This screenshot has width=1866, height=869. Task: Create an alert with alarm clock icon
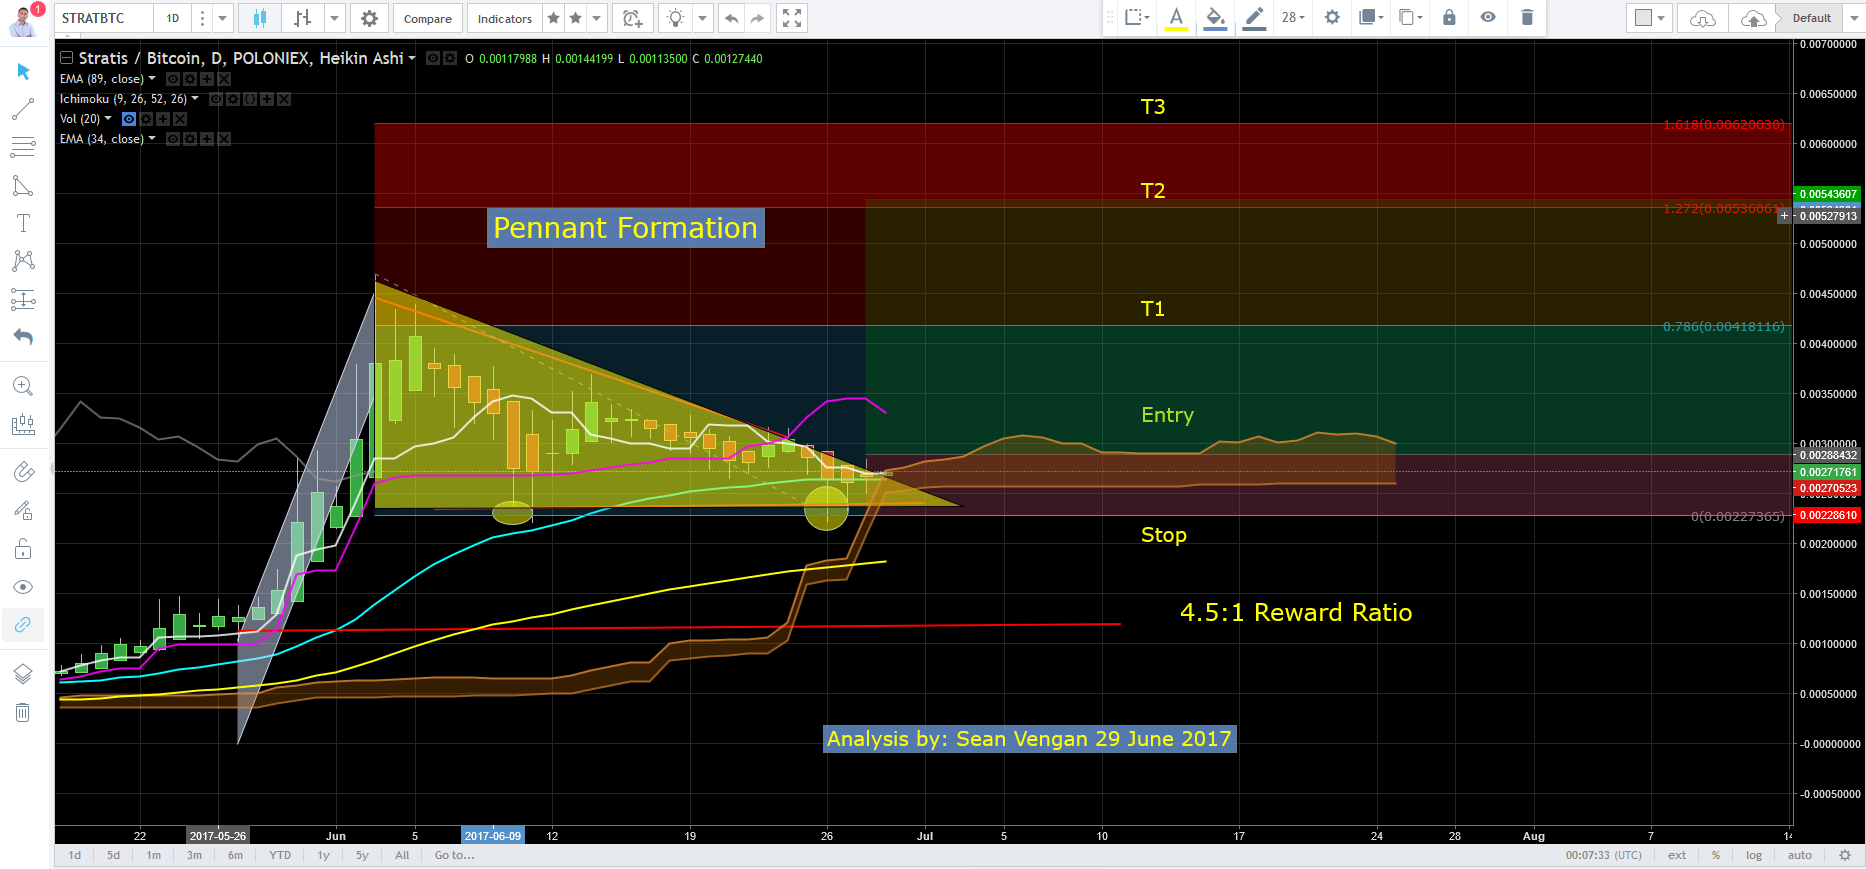click(632, 18)
